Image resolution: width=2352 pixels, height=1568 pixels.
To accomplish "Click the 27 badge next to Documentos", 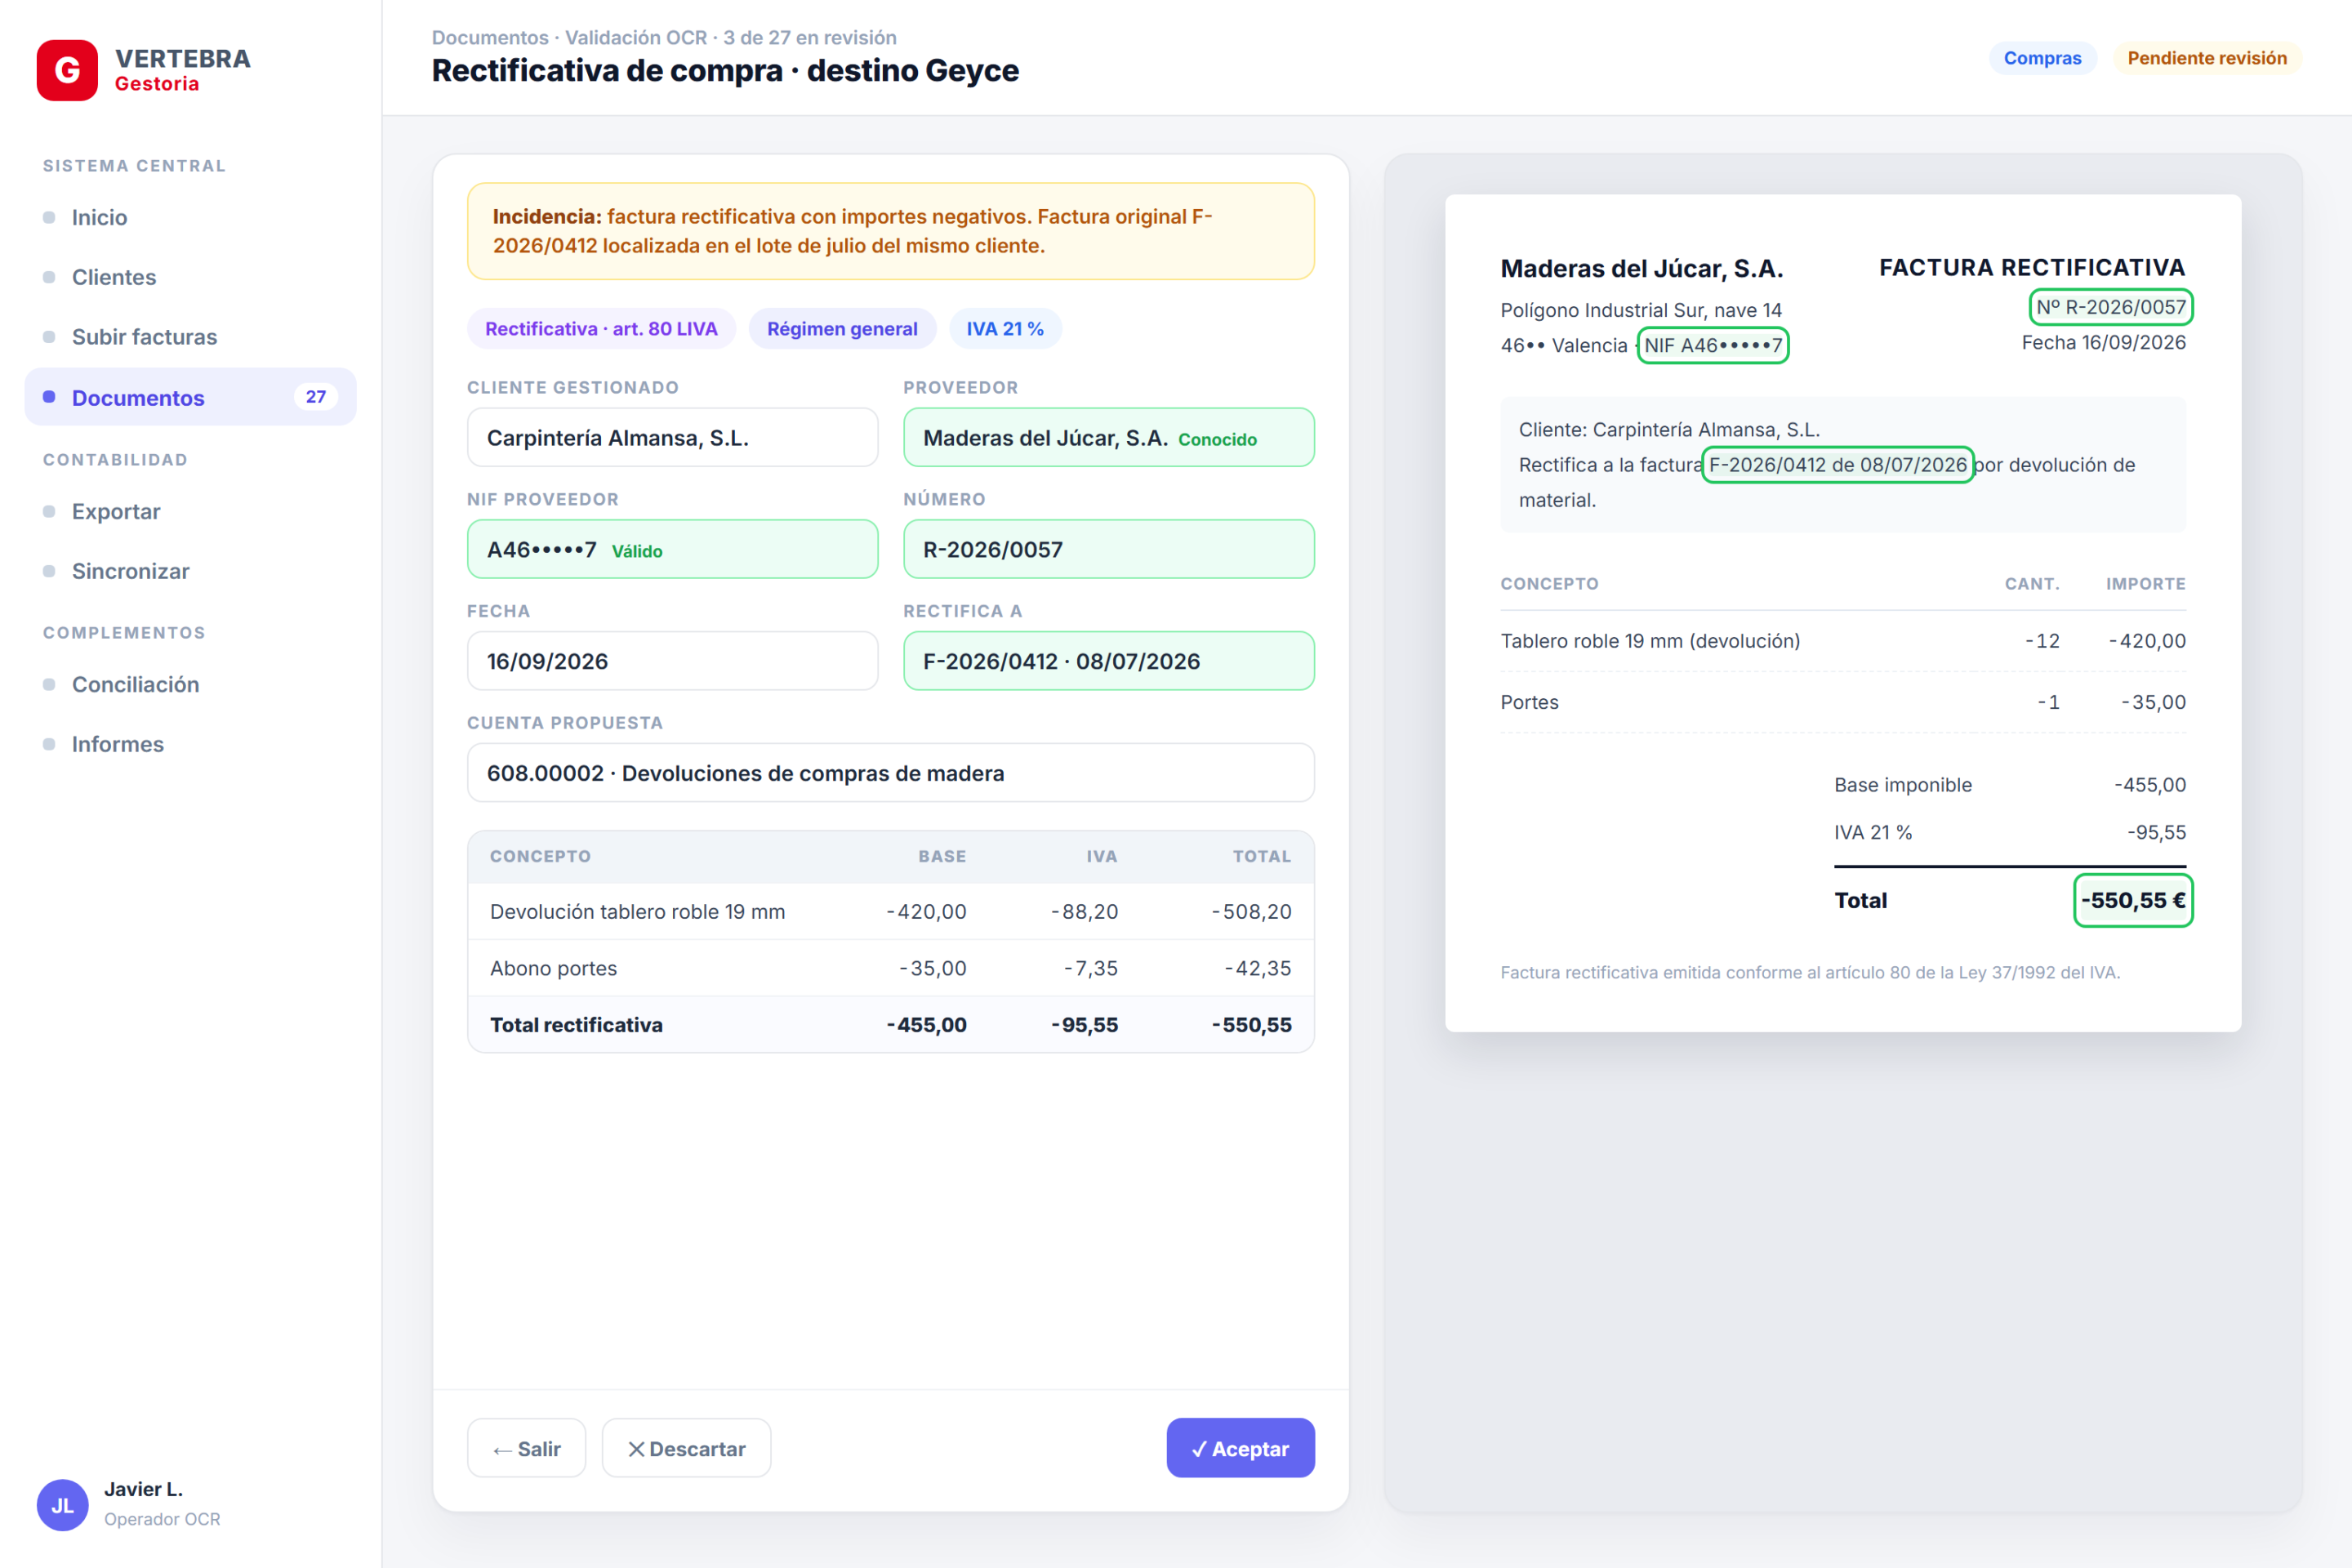I will pos(316,397).
